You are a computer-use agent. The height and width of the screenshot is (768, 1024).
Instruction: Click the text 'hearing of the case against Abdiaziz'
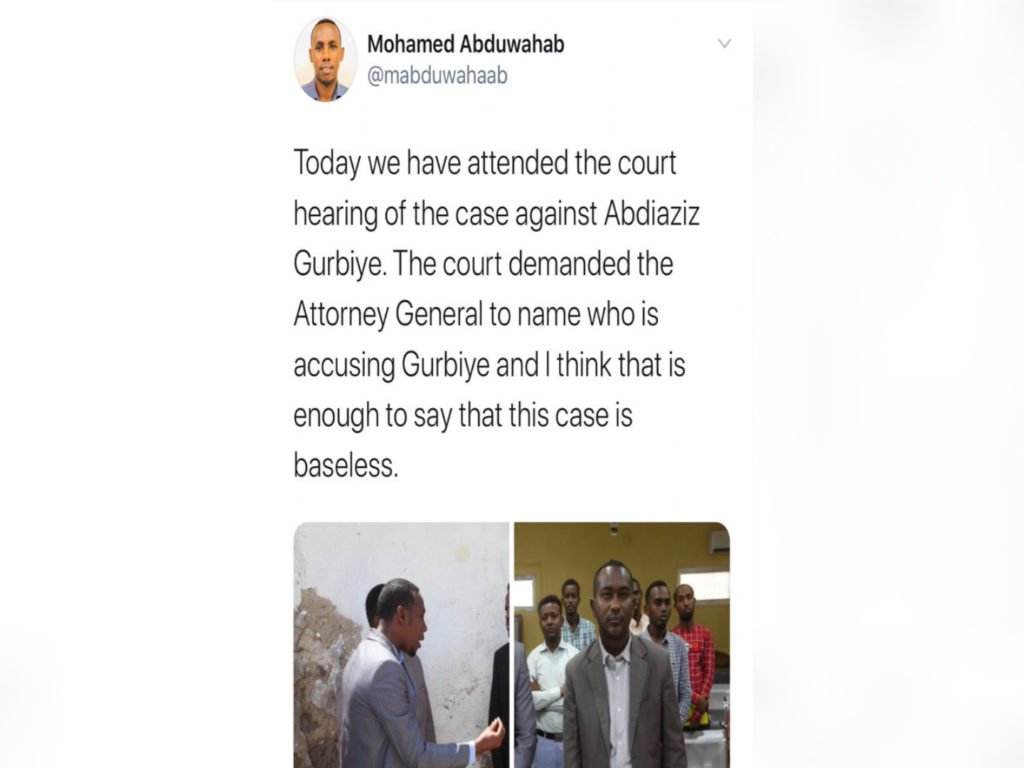(496, 214)
